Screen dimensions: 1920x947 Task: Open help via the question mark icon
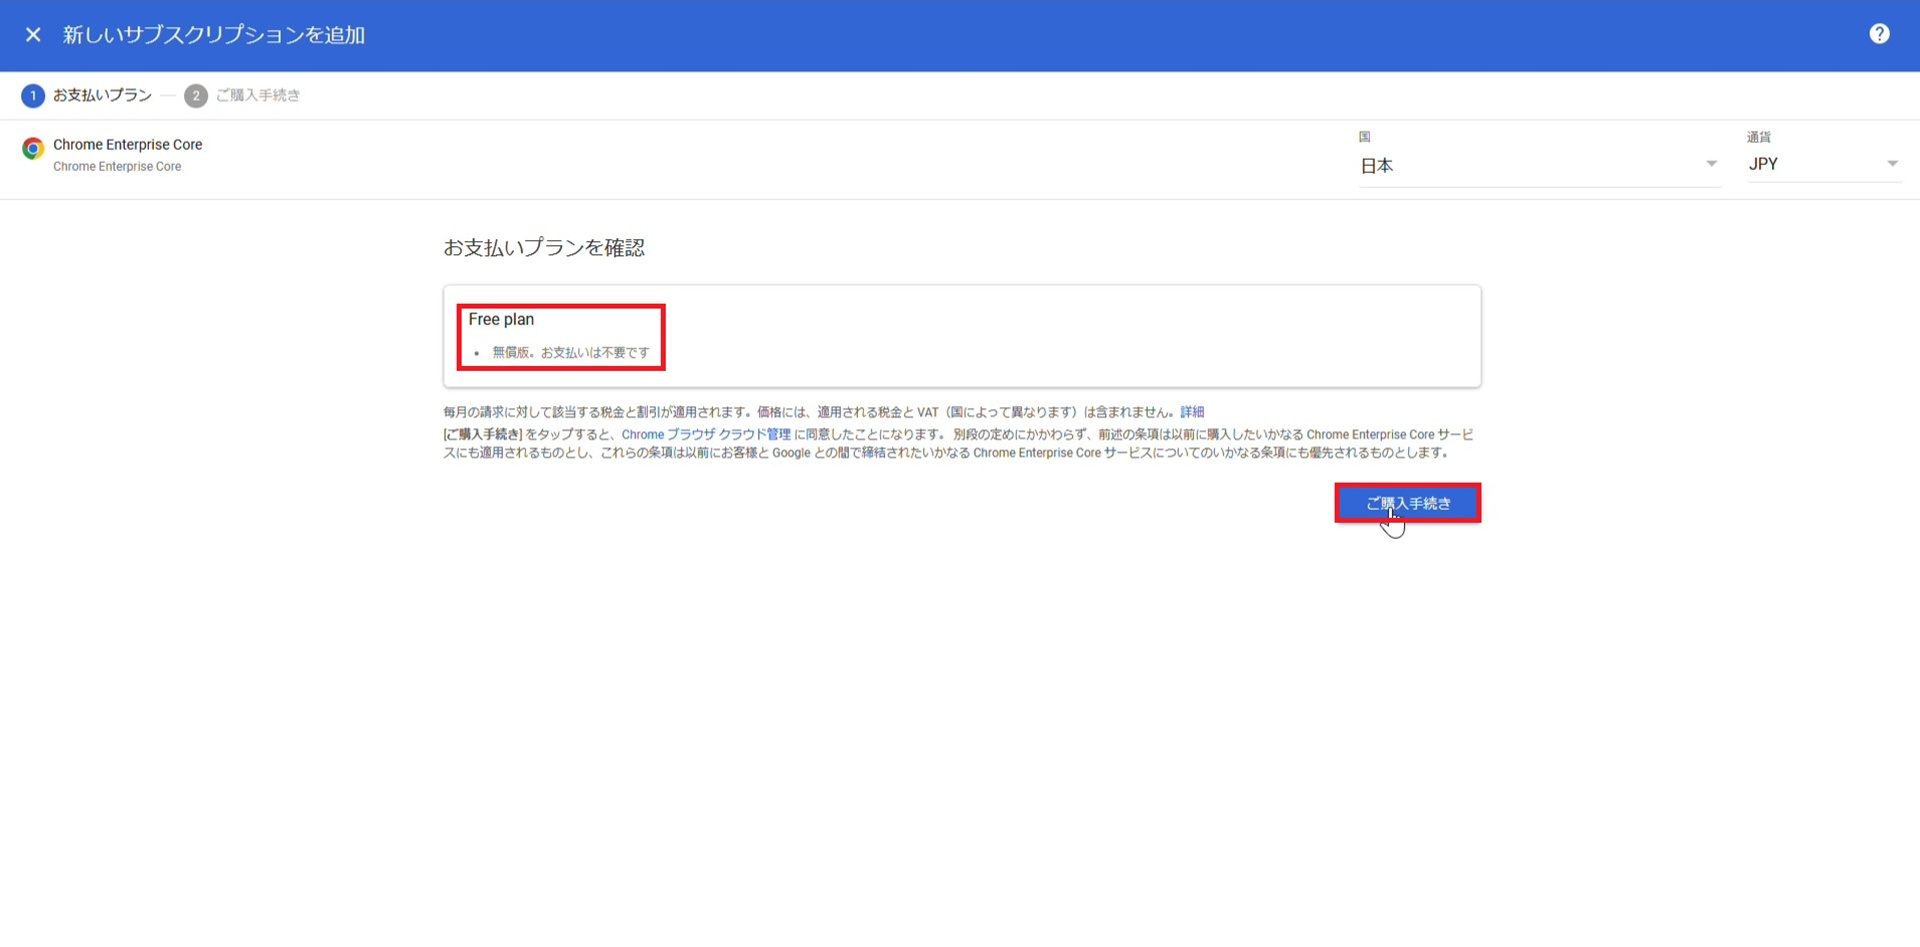click(x=1879, y=34)
